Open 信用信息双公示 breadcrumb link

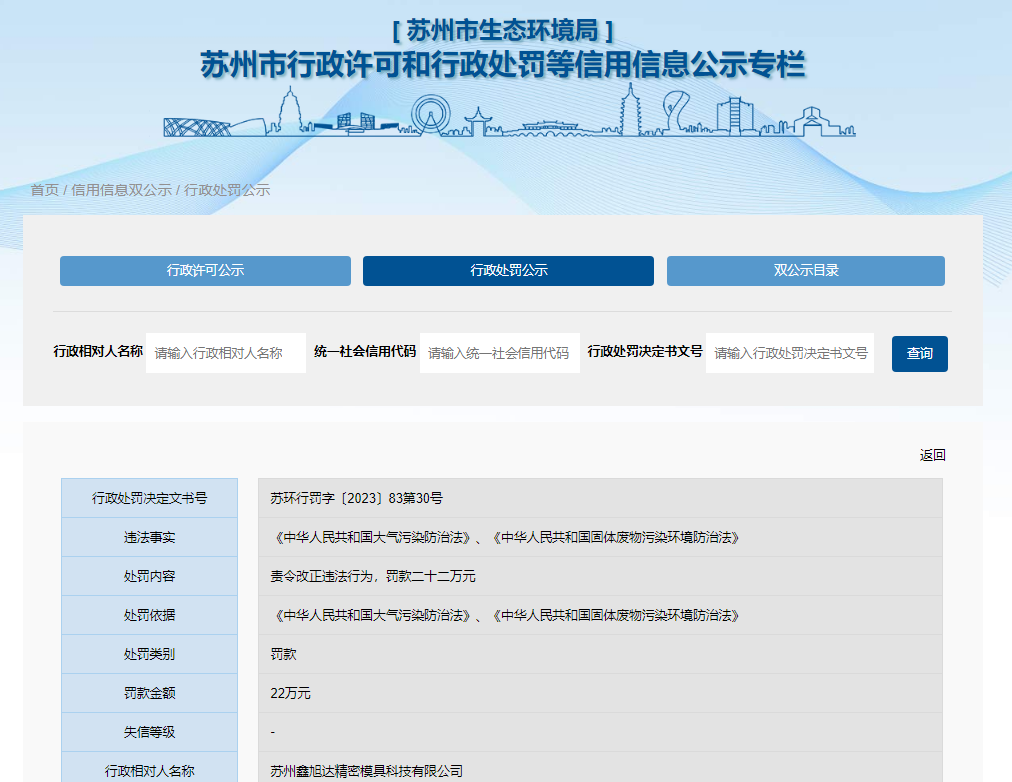[121, 190]
